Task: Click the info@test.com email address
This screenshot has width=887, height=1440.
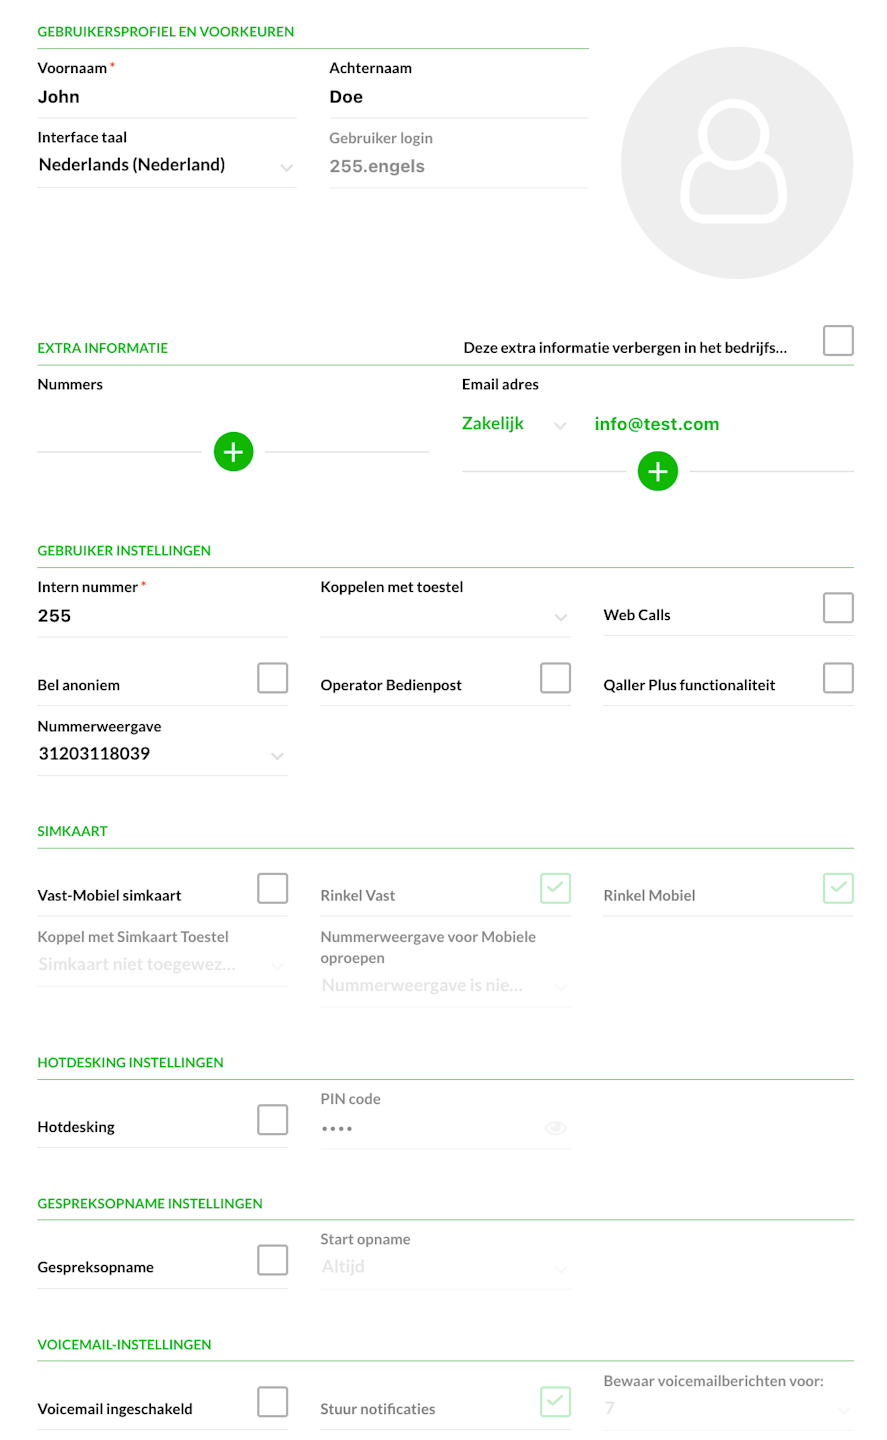Action: [x=657, y=425]
